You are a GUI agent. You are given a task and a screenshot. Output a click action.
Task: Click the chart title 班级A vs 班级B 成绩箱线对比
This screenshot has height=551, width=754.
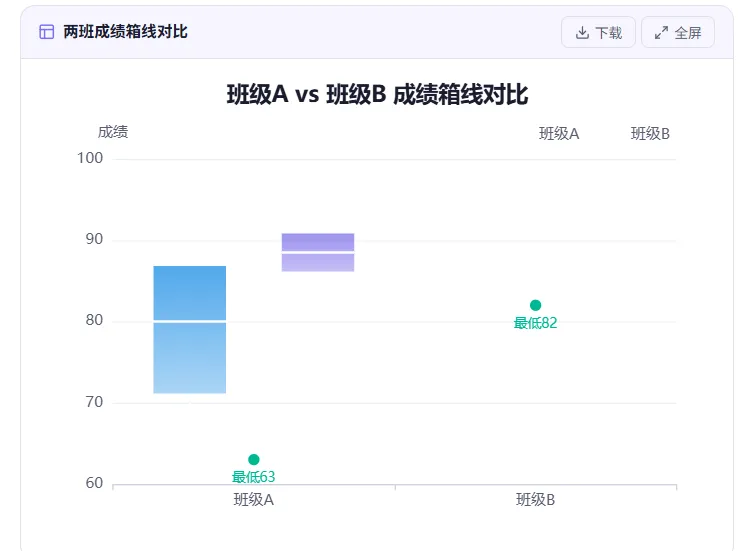377,95
